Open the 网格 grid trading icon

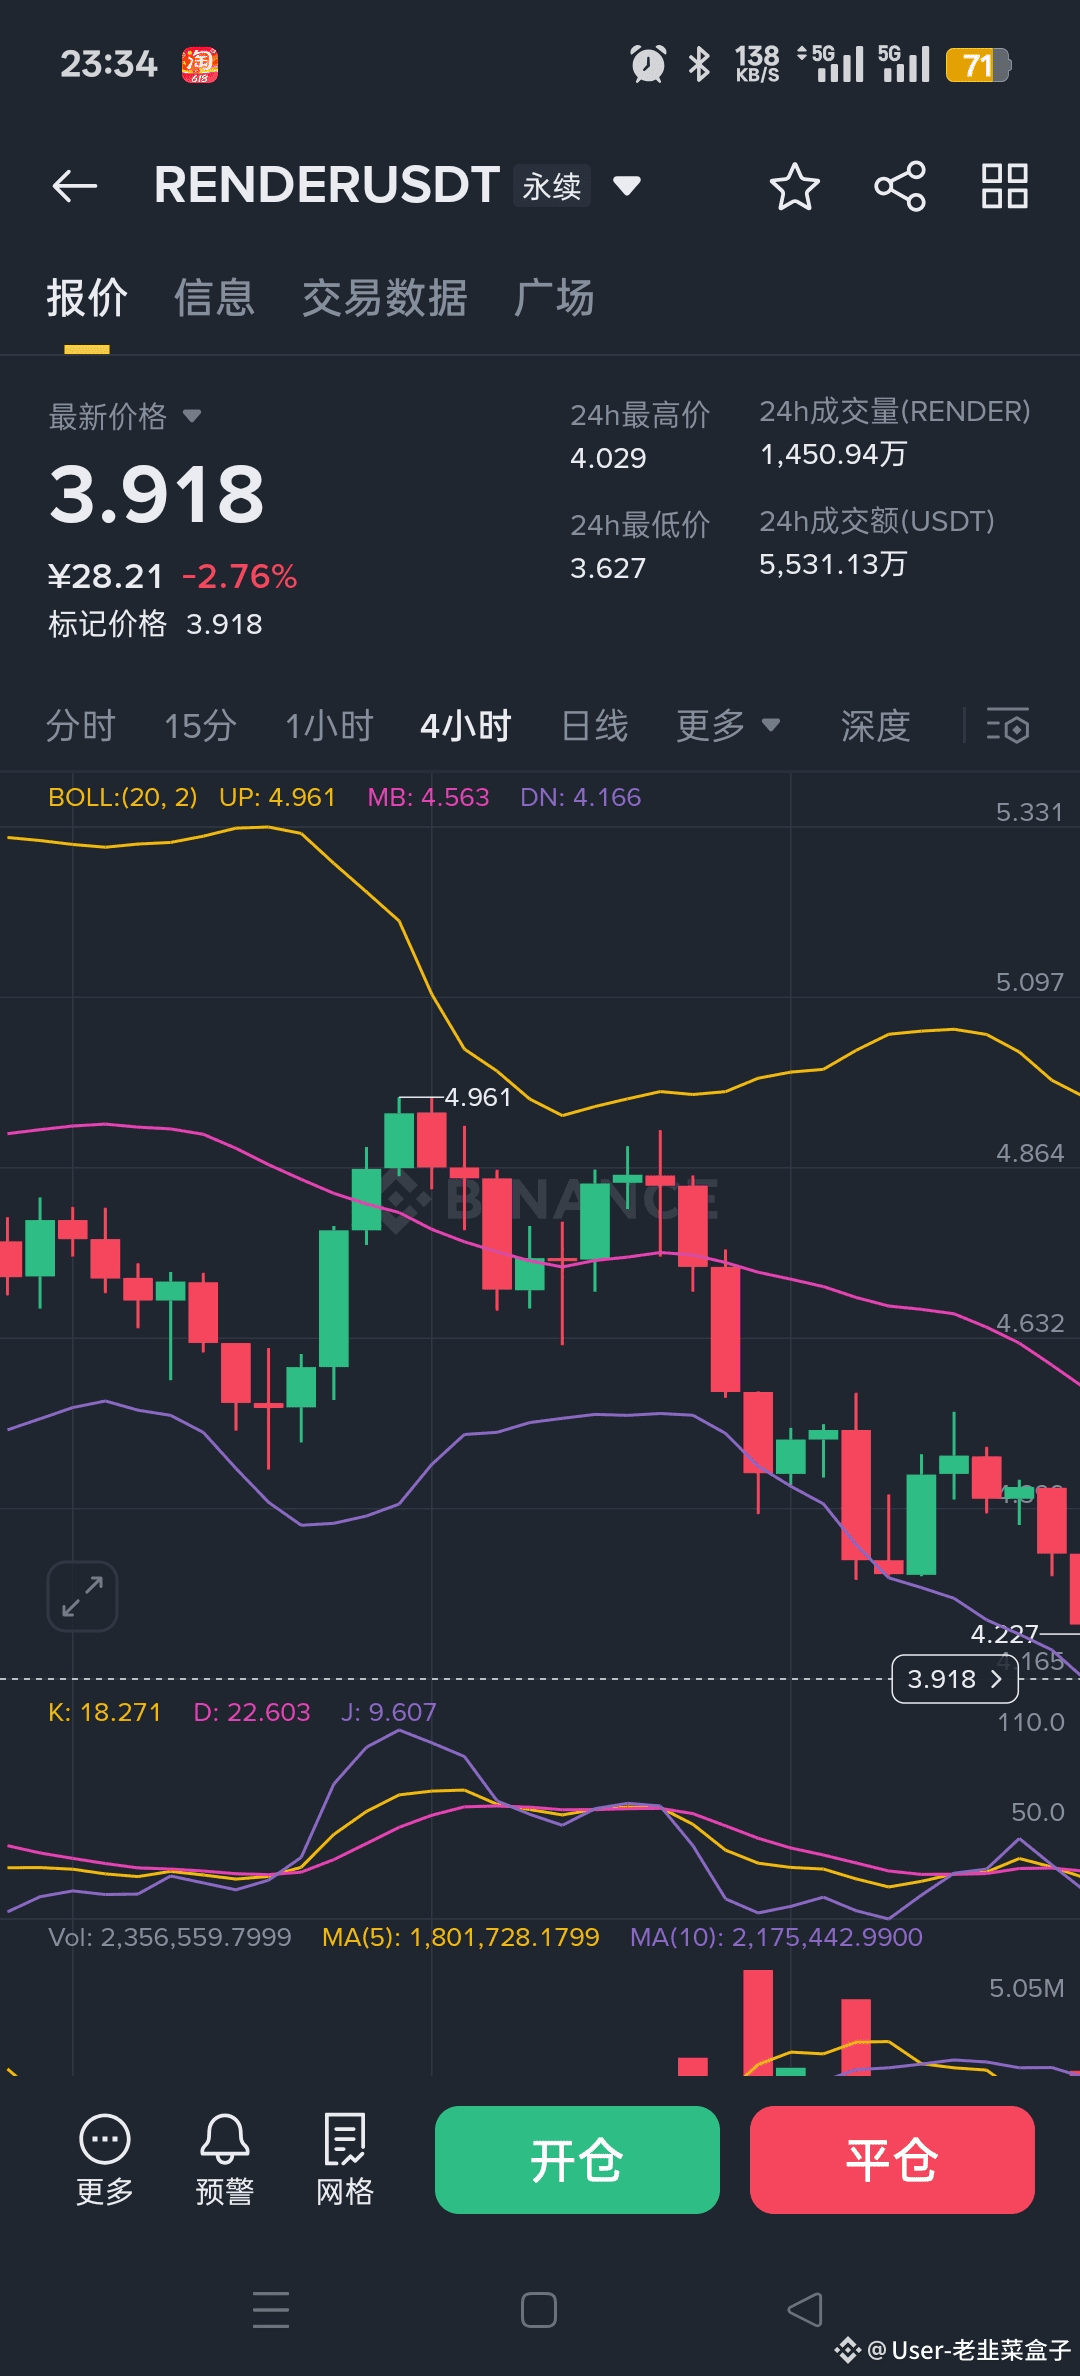pyautogui.click(x=345, y=2160)
